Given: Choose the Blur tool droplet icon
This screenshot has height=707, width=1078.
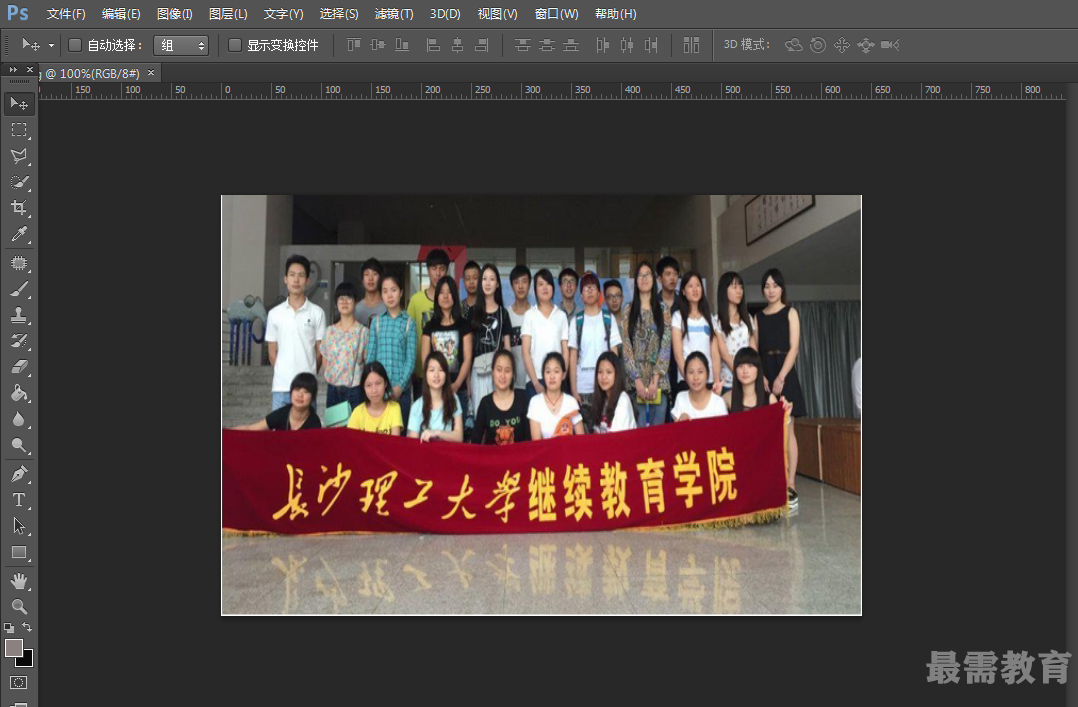Looking at the screenshot, I should (x=19, y=420).
